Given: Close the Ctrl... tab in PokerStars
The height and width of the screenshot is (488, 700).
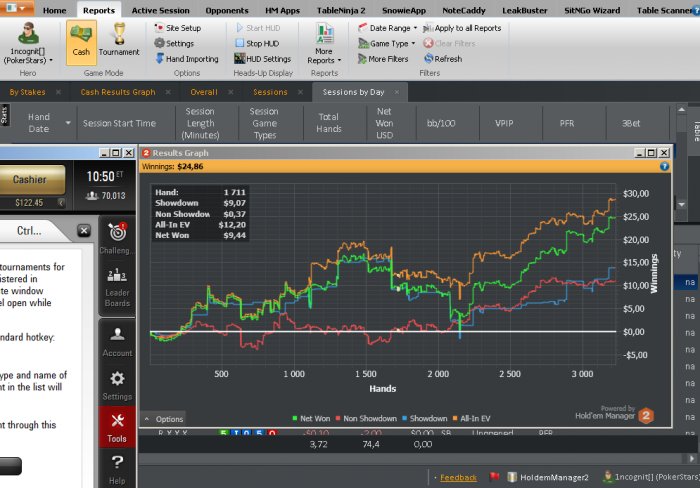Looking at the screenshot, I should tap(84, 231).
